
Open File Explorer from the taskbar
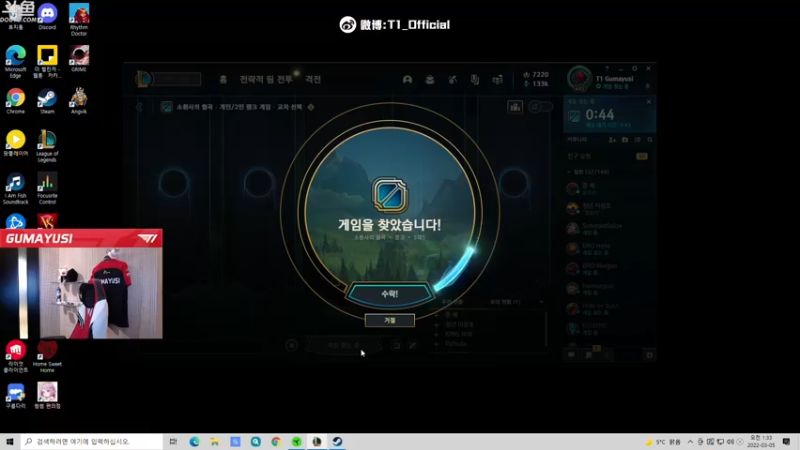(215, 441)
